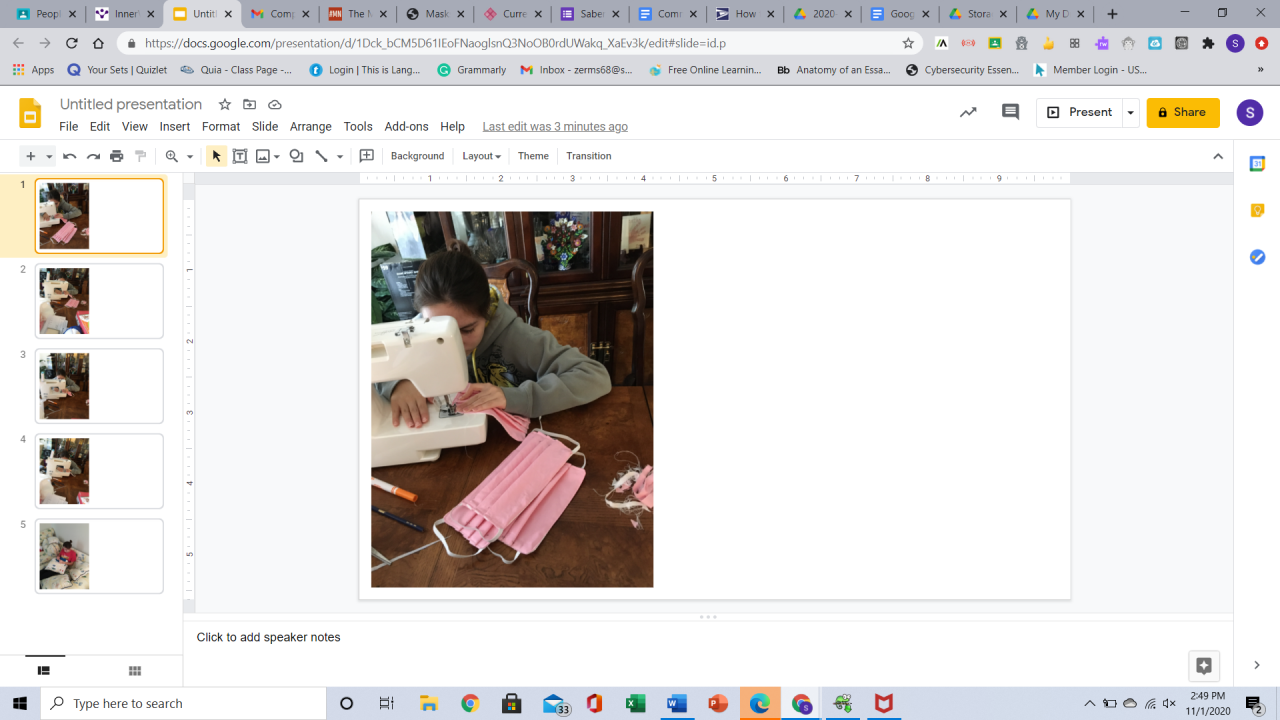Click the Windows search box

[184, 703]
